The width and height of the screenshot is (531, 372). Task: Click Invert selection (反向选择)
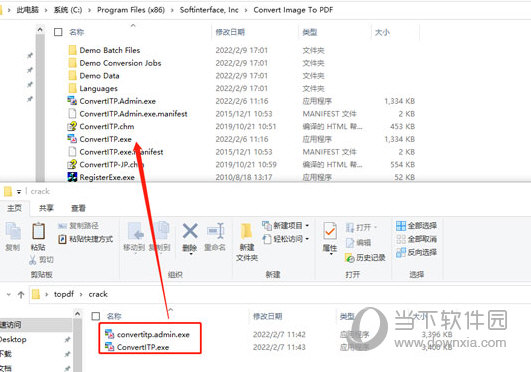[x=416, y=252]
